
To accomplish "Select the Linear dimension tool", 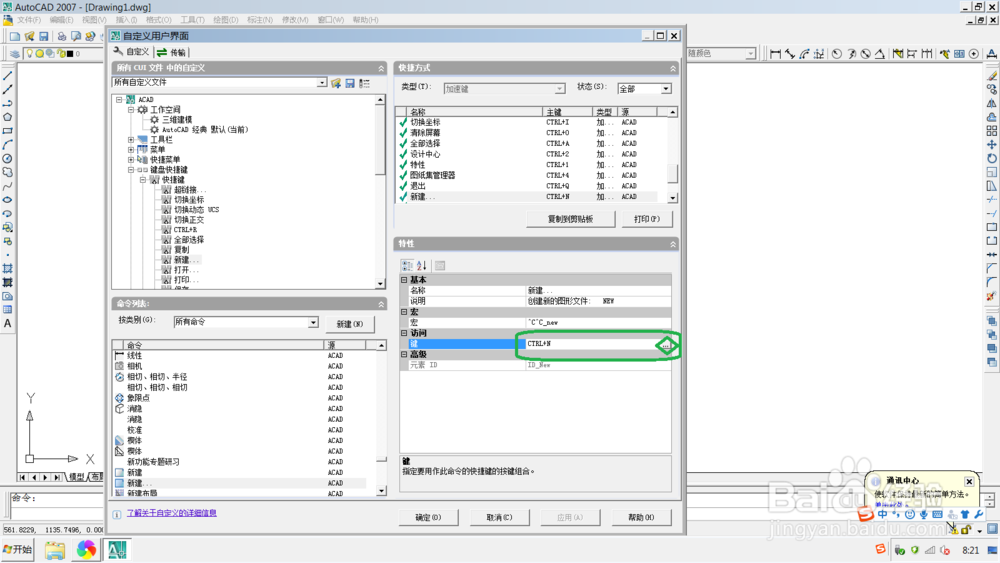I will pos(776,54).
